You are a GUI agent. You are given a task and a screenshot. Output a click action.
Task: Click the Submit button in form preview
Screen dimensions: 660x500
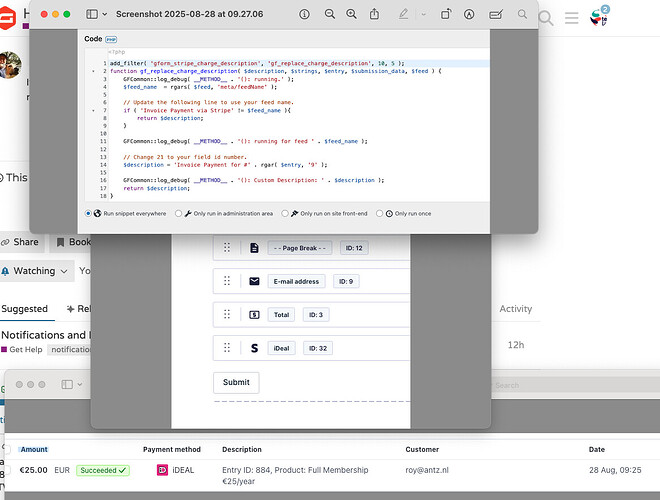click(x=236, y=382)
